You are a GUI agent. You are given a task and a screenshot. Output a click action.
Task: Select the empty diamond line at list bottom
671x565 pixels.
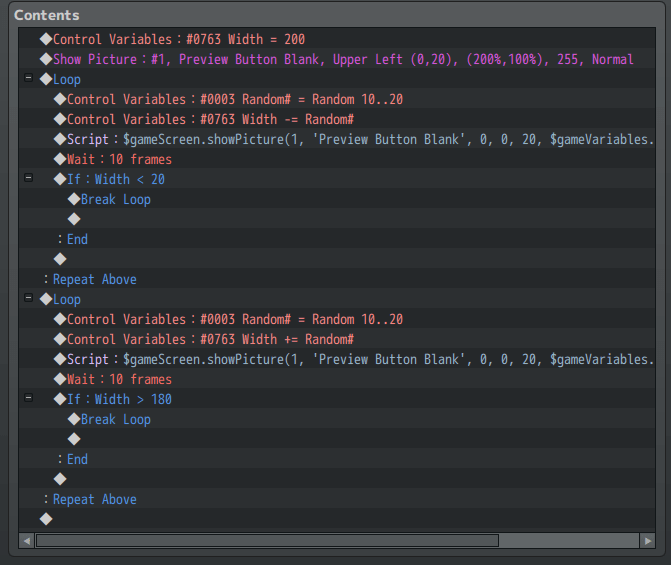click(x=337, y=519)
